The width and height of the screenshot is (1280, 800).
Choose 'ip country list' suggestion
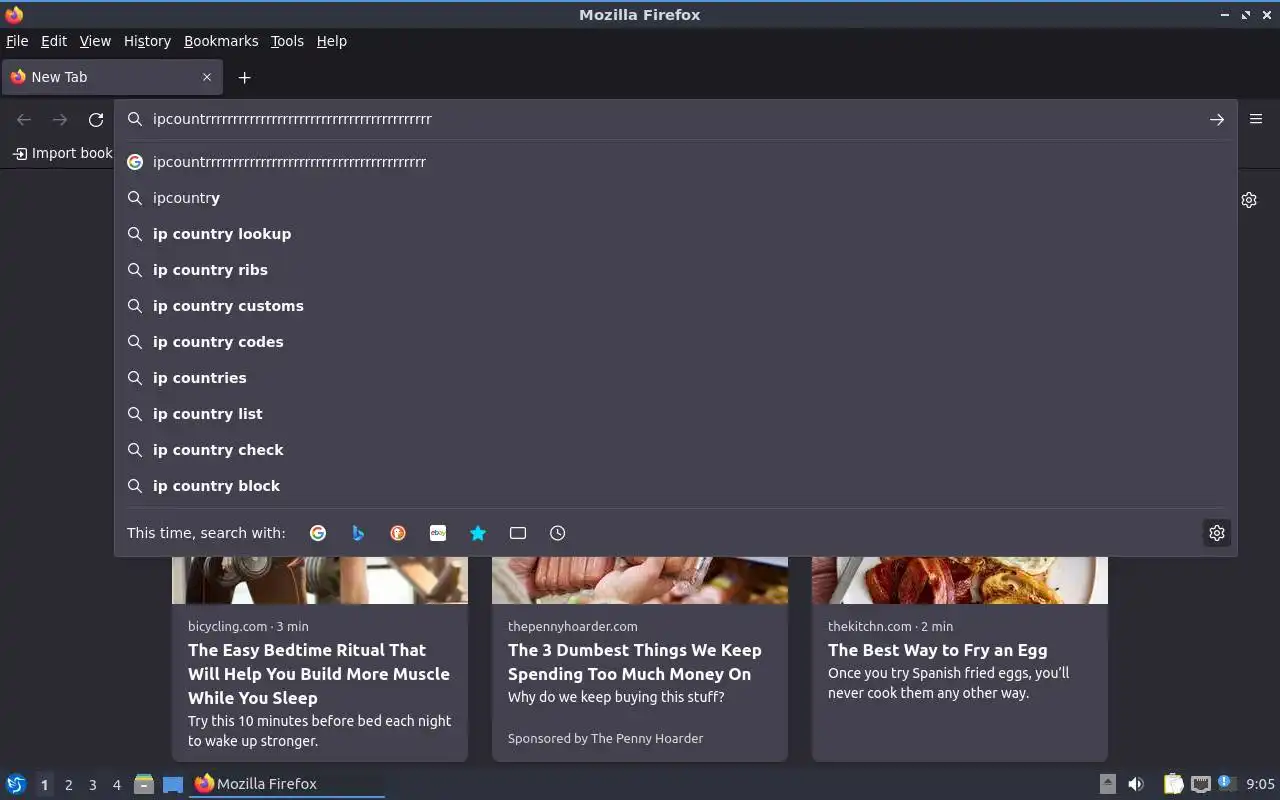[676, 414]
